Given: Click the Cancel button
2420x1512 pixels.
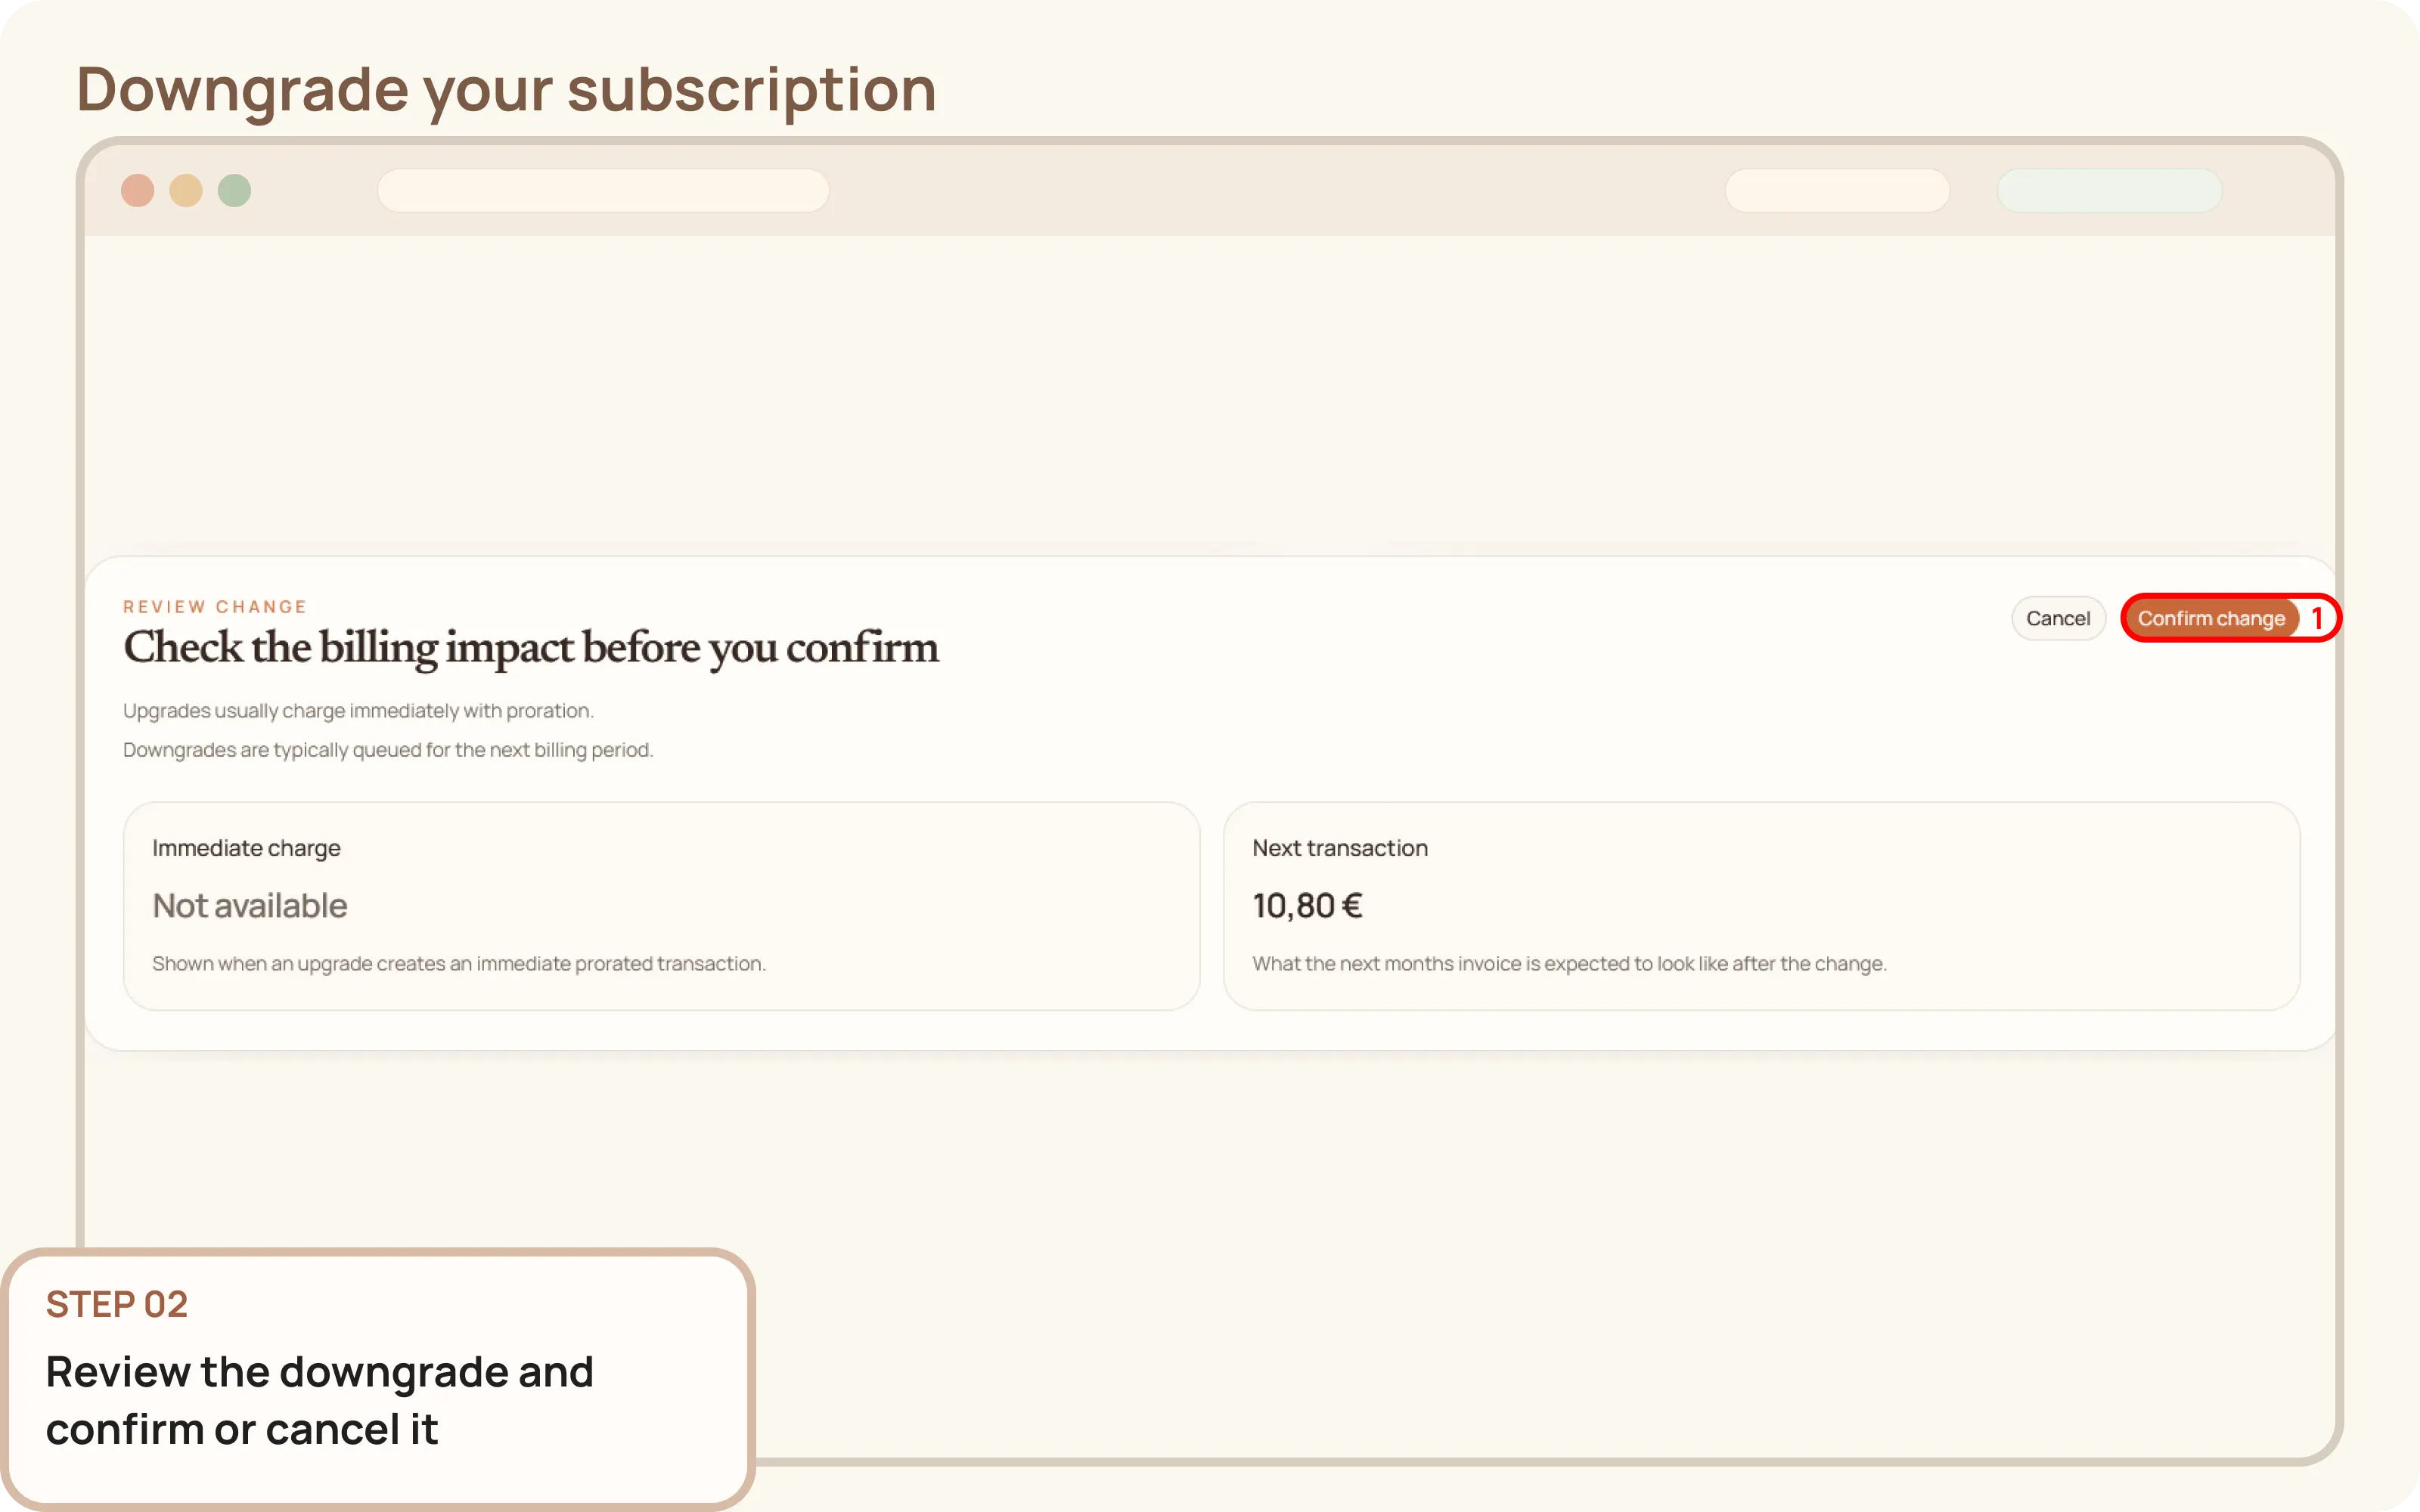Looking at the screenshot, I should (2059, 617).
